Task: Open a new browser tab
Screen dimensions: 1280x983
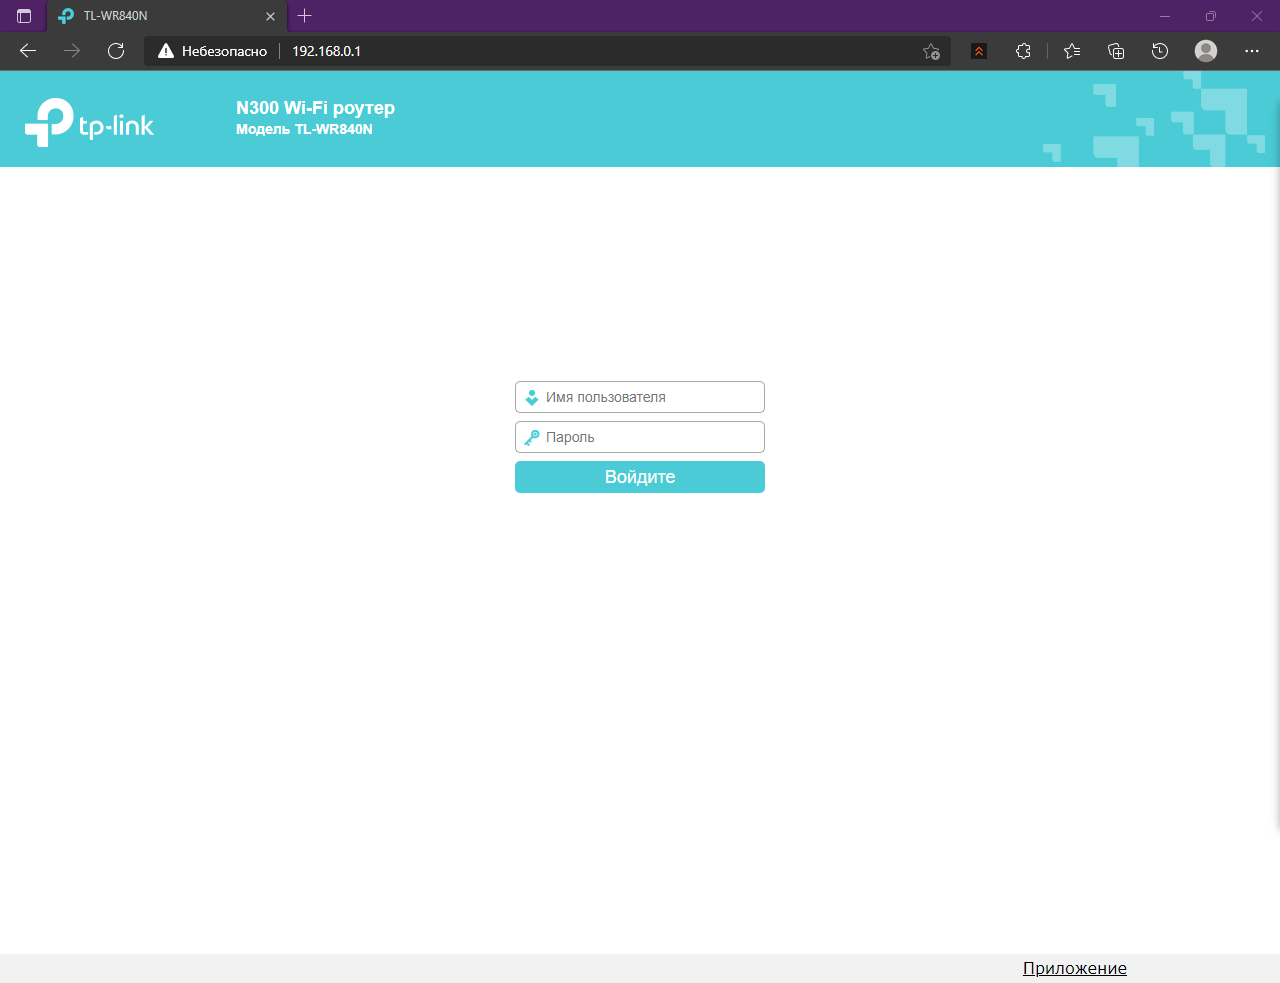Action: [305, 16]
